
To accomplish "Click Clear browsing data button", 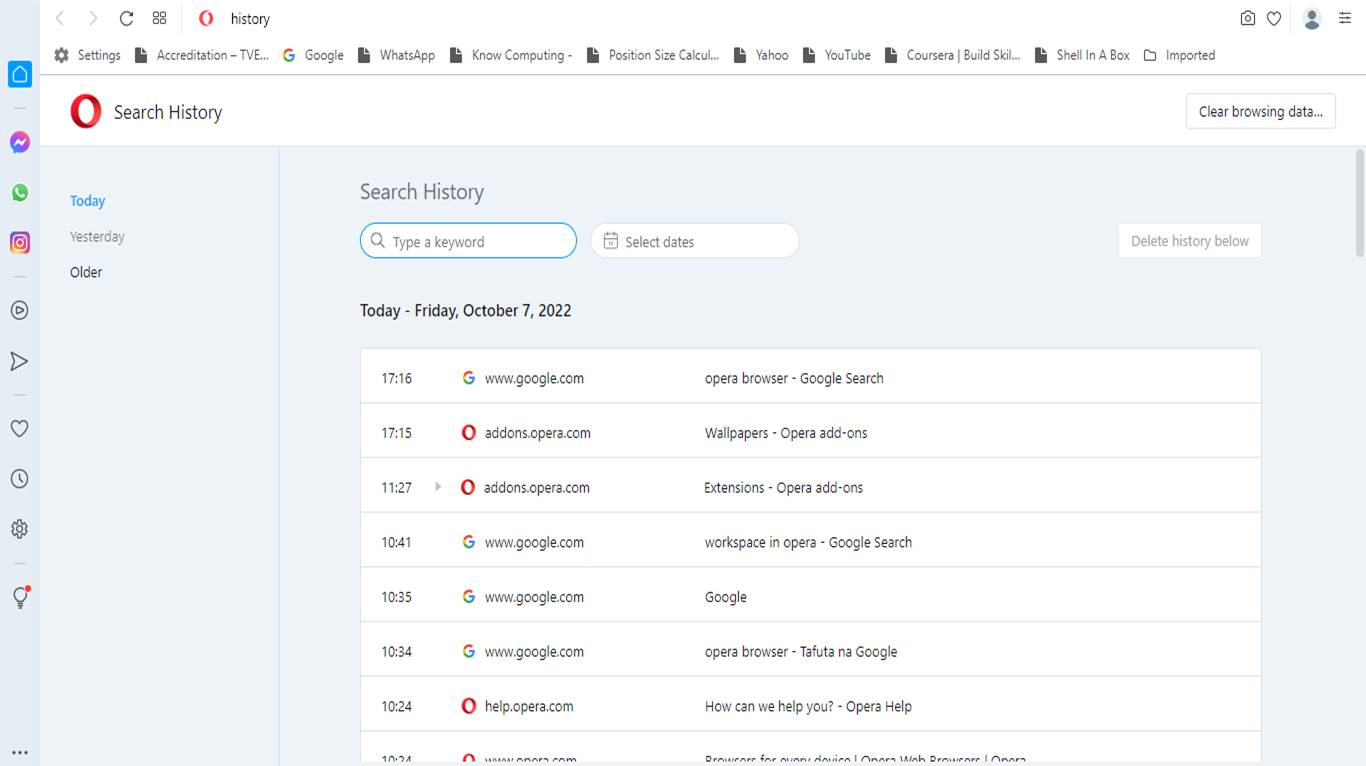I will [x=1260, y=111].
